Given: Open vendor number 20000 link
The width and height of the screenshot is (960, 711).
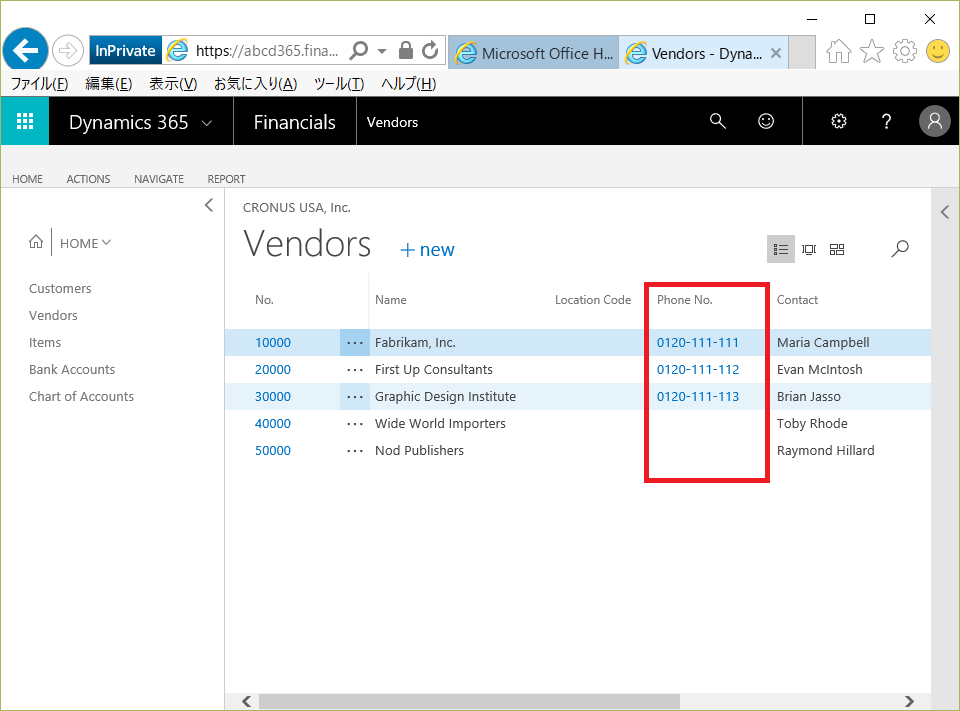Looking at the screenshot, I should pyautogui.click(x=272, y=370).
